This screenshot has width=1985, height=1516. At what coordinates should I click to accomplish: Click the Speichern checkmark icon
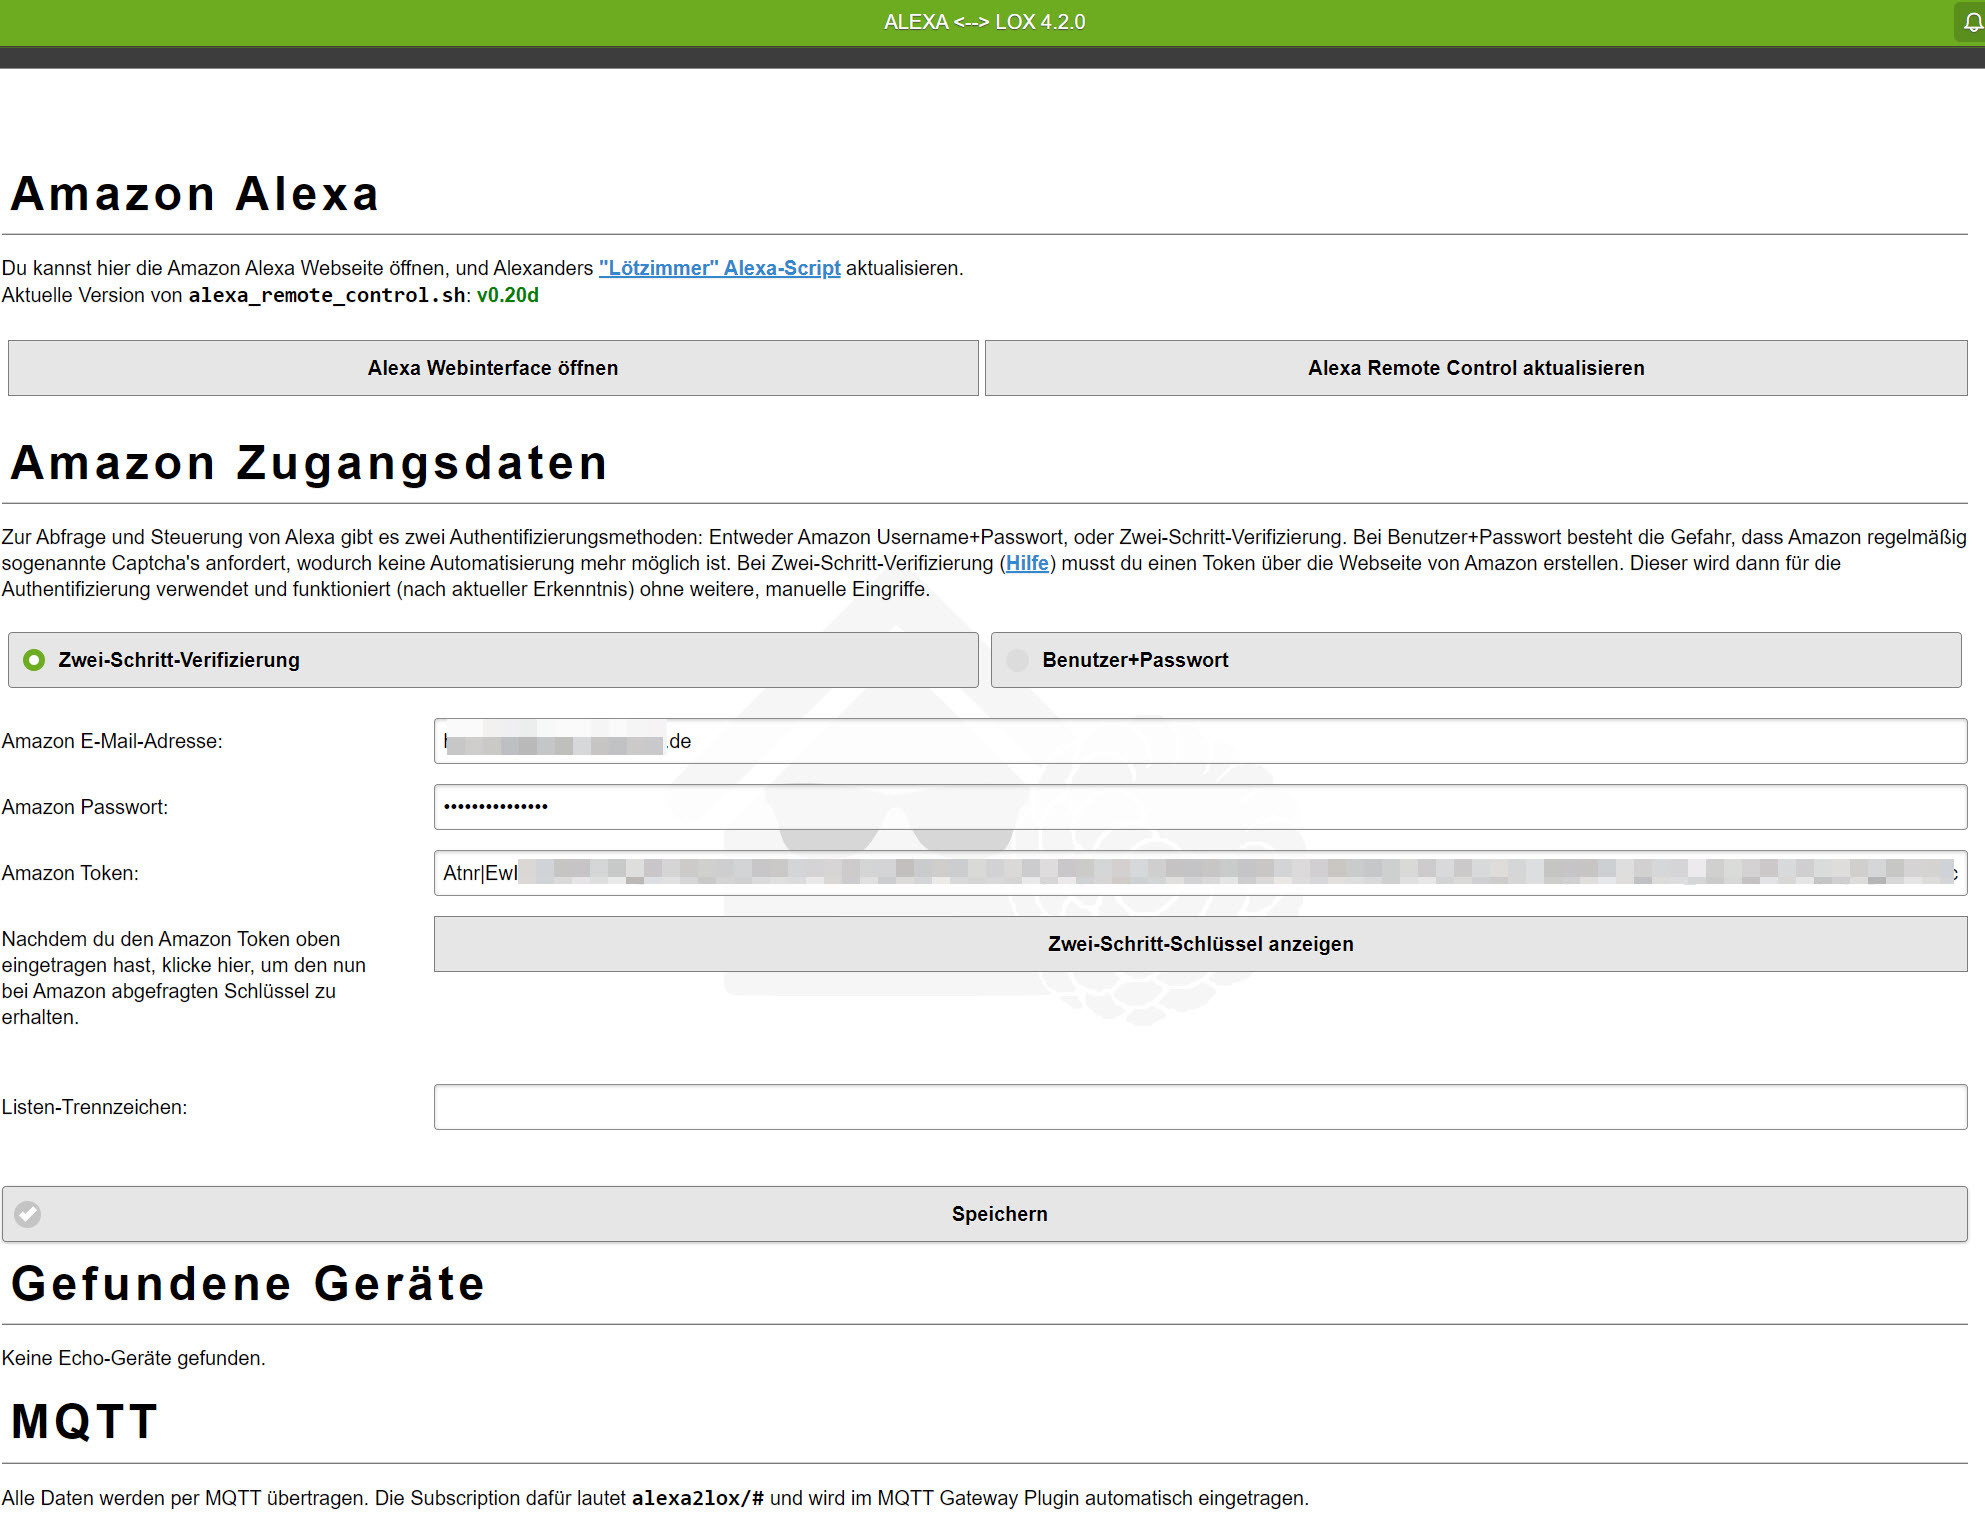pyautogui.click(x=28, y=1214)
